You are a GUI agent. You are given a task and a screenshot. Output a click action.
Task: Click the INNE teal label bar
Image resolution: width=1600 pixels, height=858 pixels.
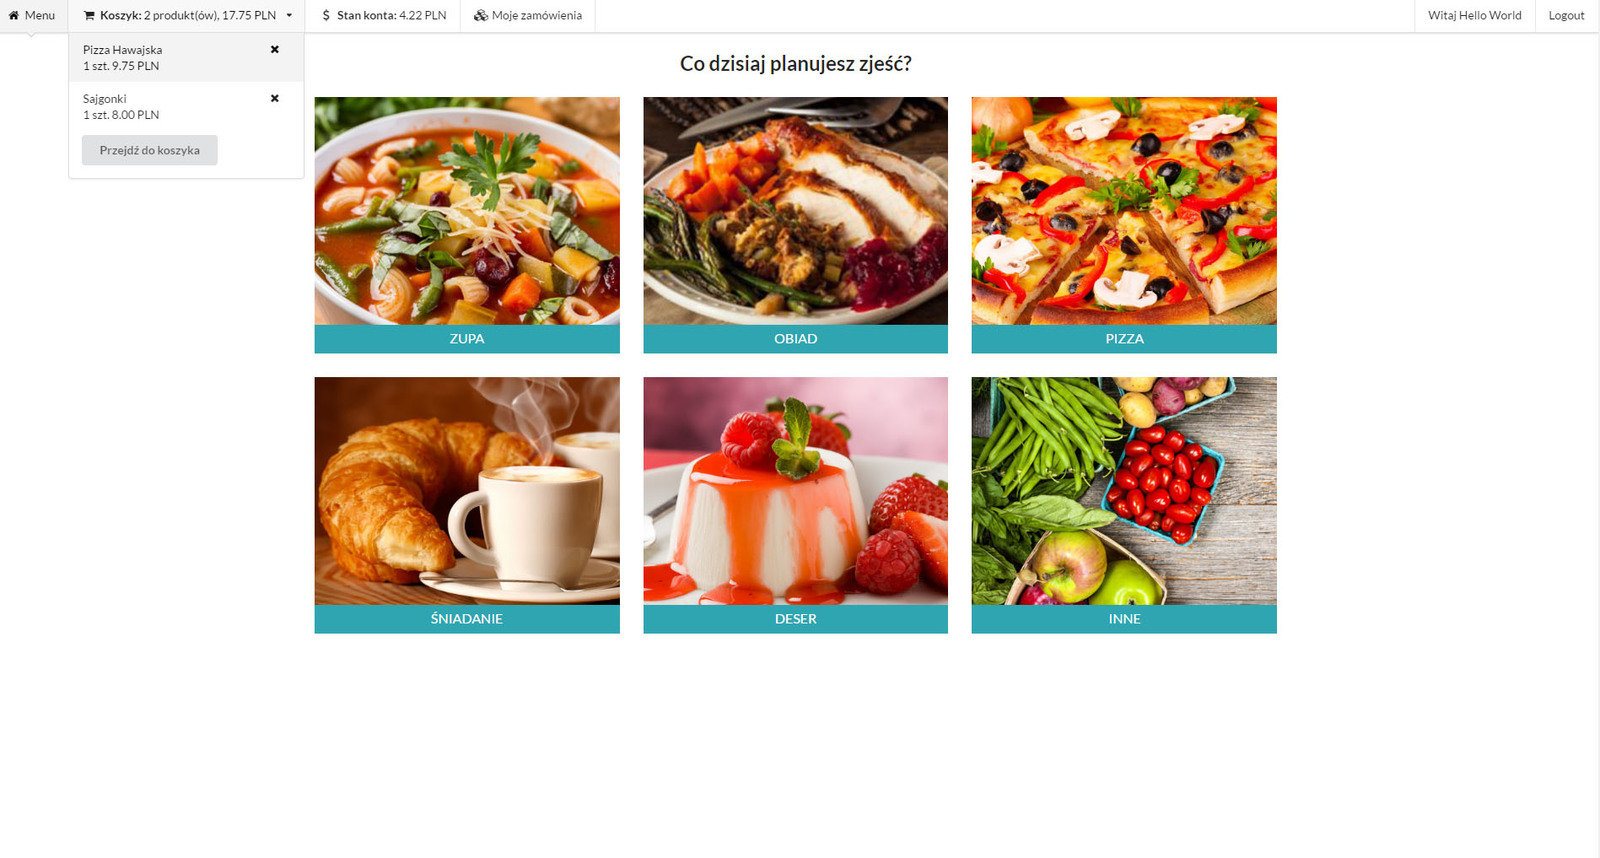point(1124,619)
